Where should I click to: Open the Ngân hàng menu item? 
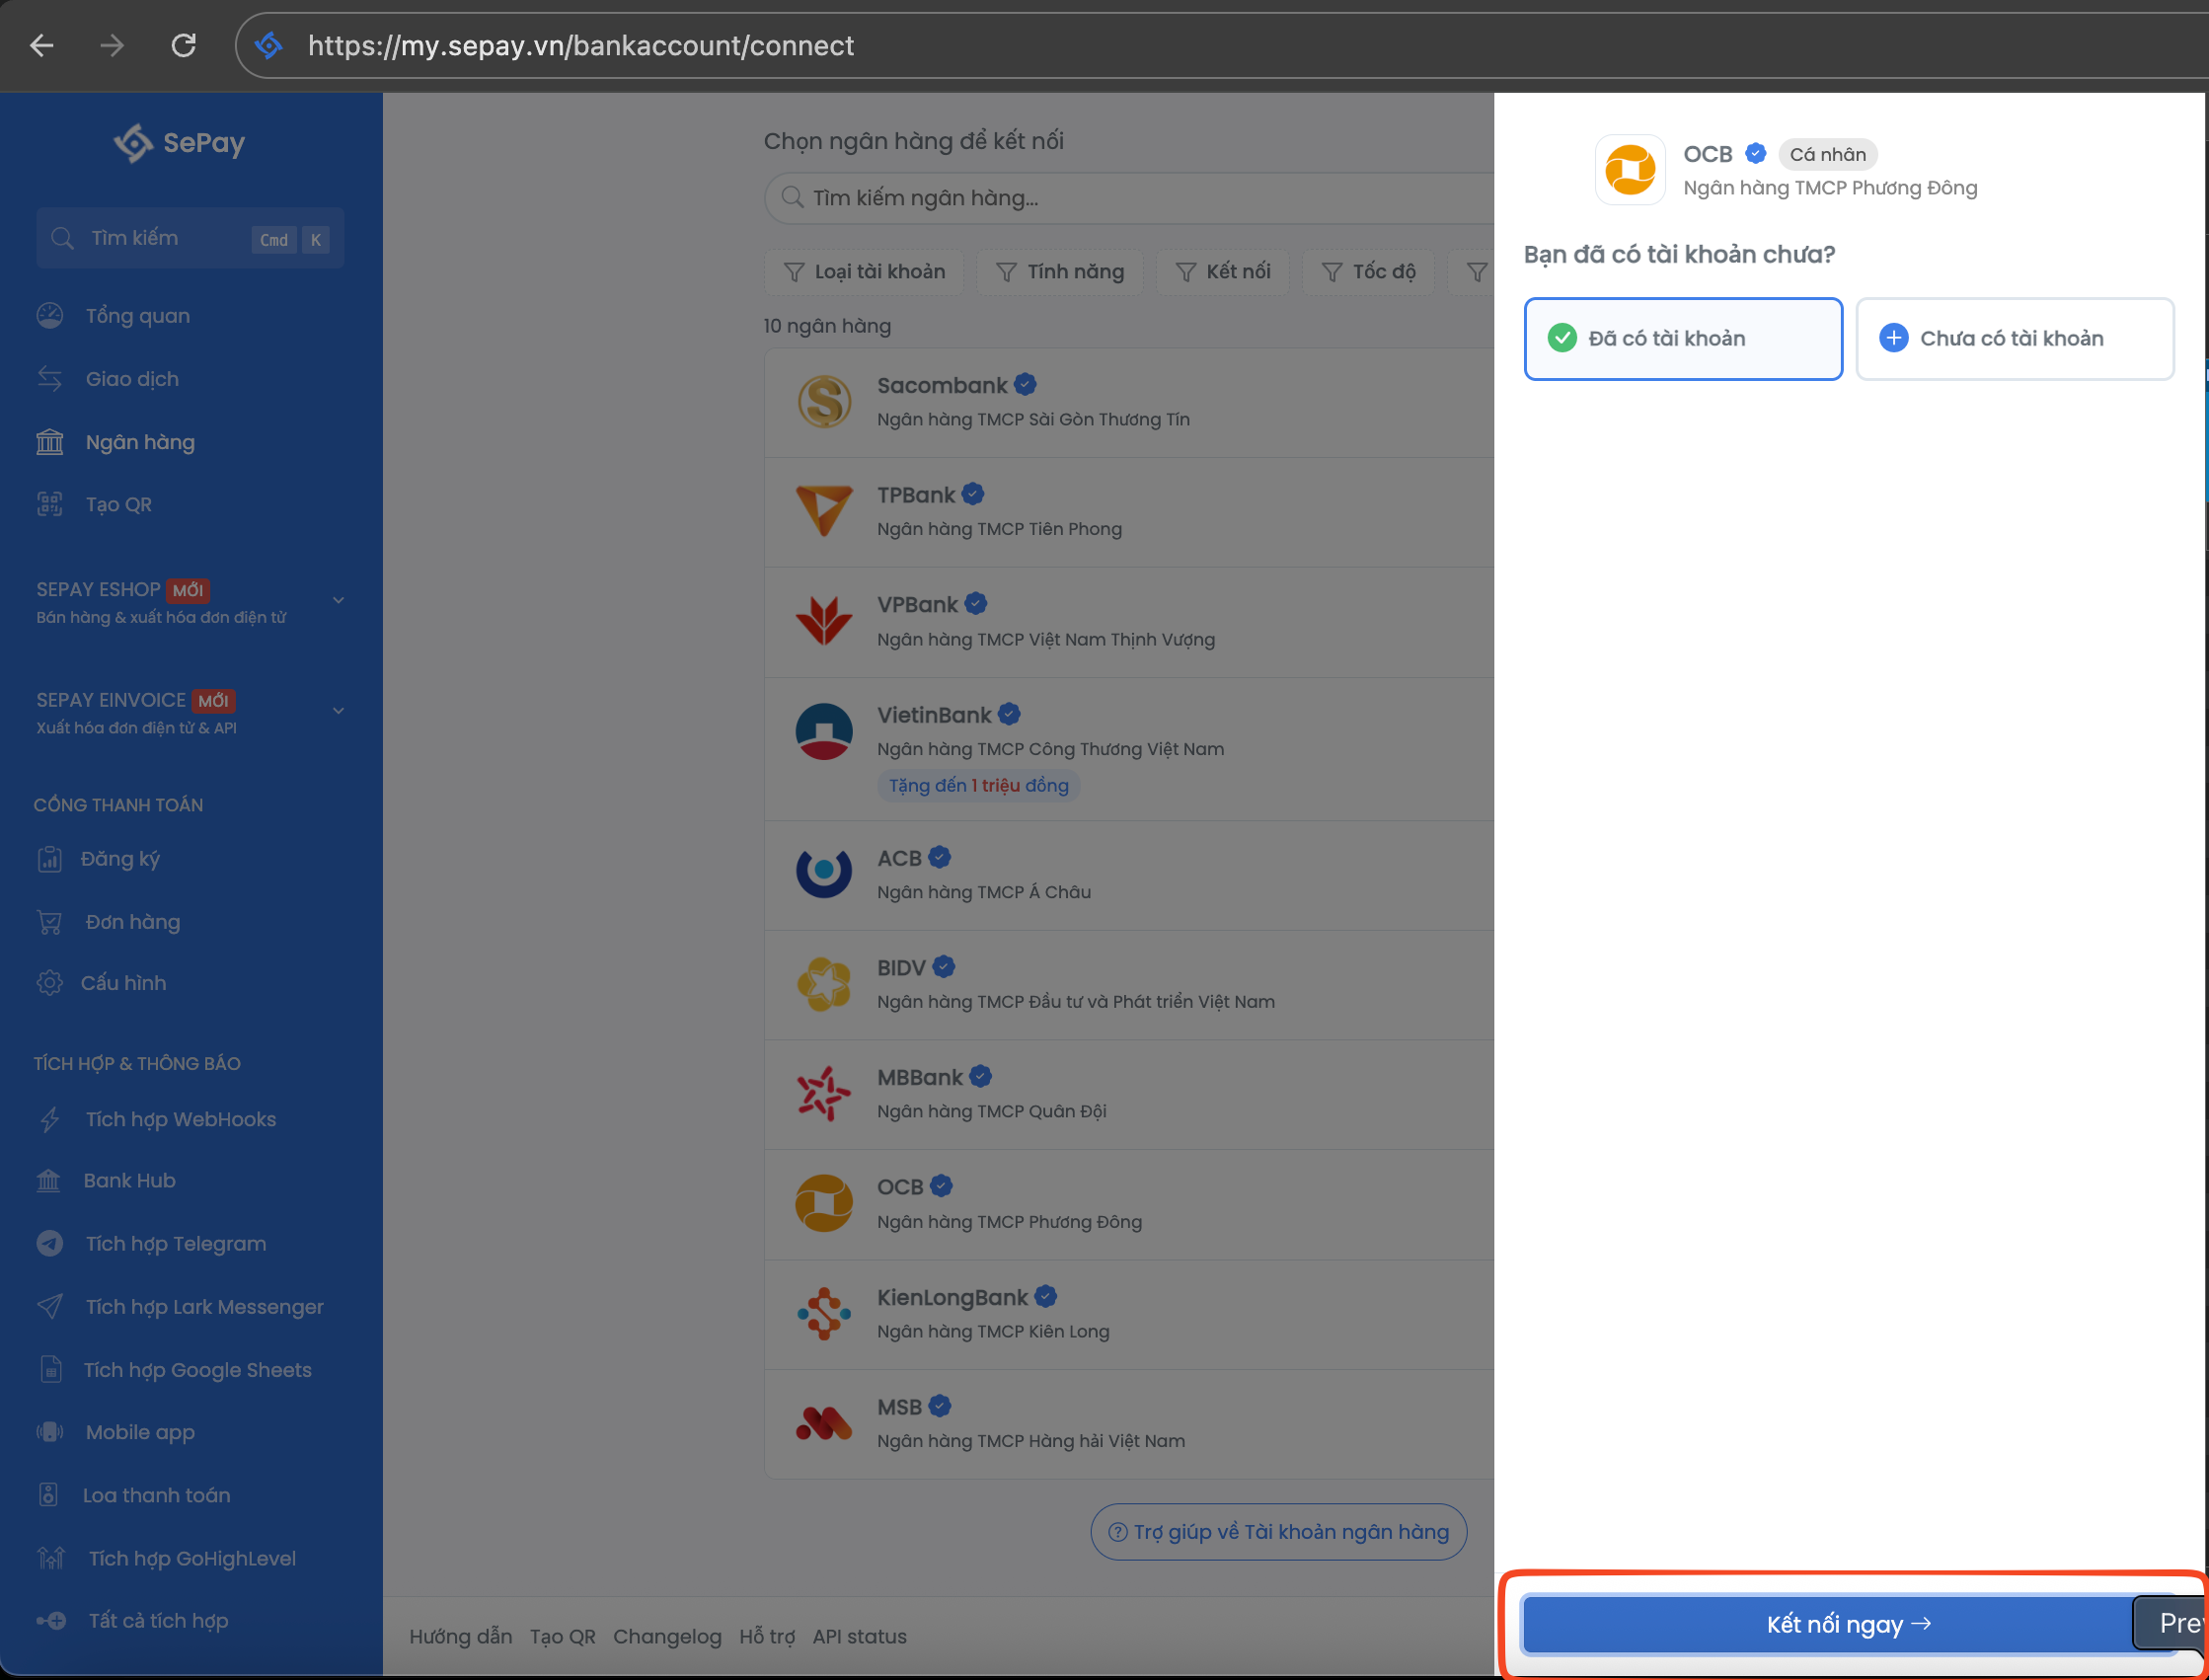(140, 442)
